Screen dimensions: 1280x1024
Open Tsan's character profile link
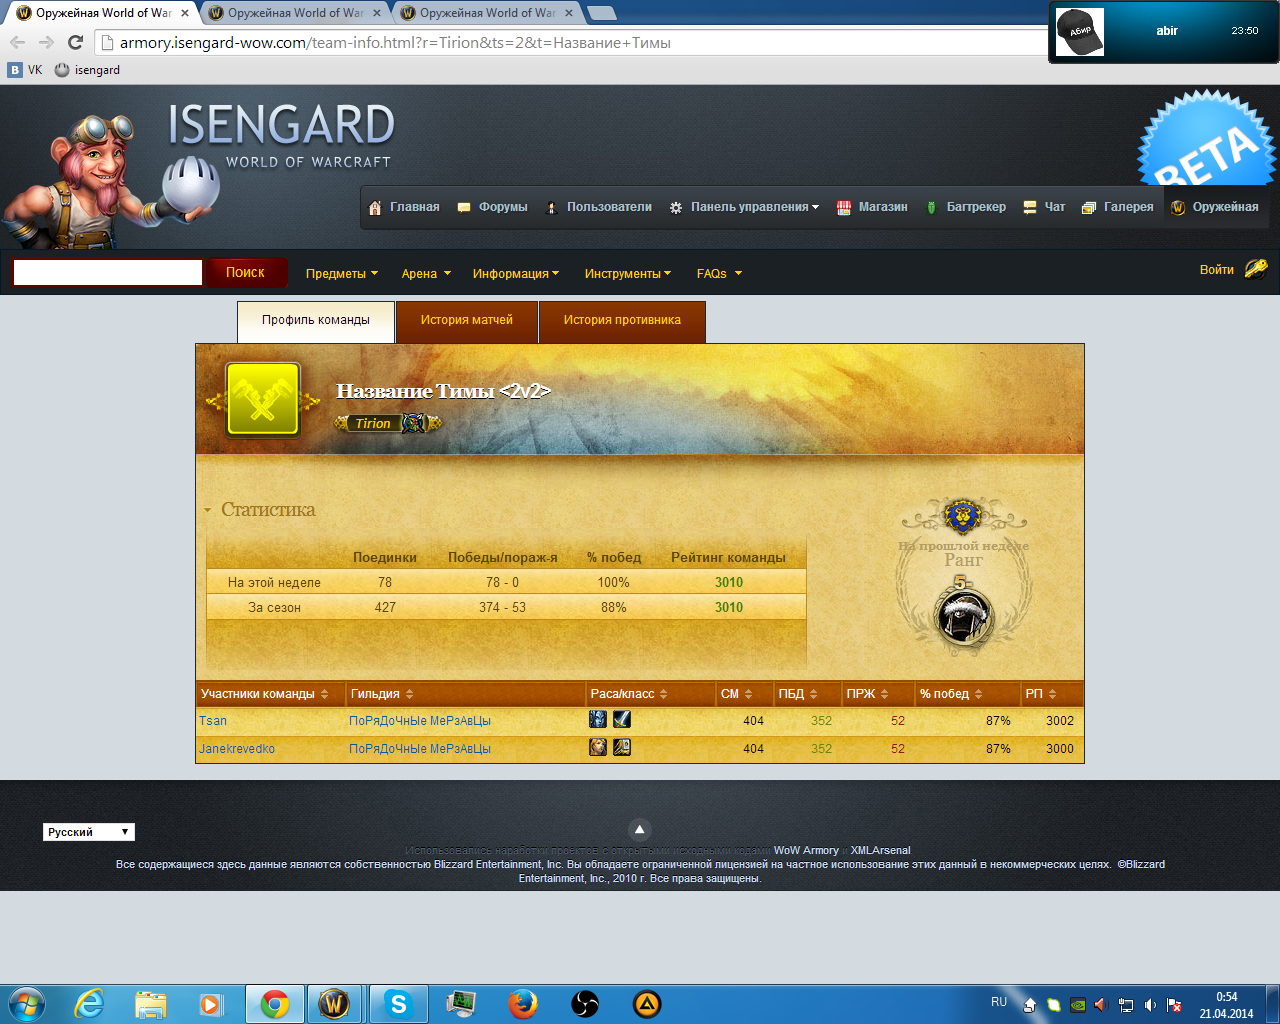coord(213,720)
